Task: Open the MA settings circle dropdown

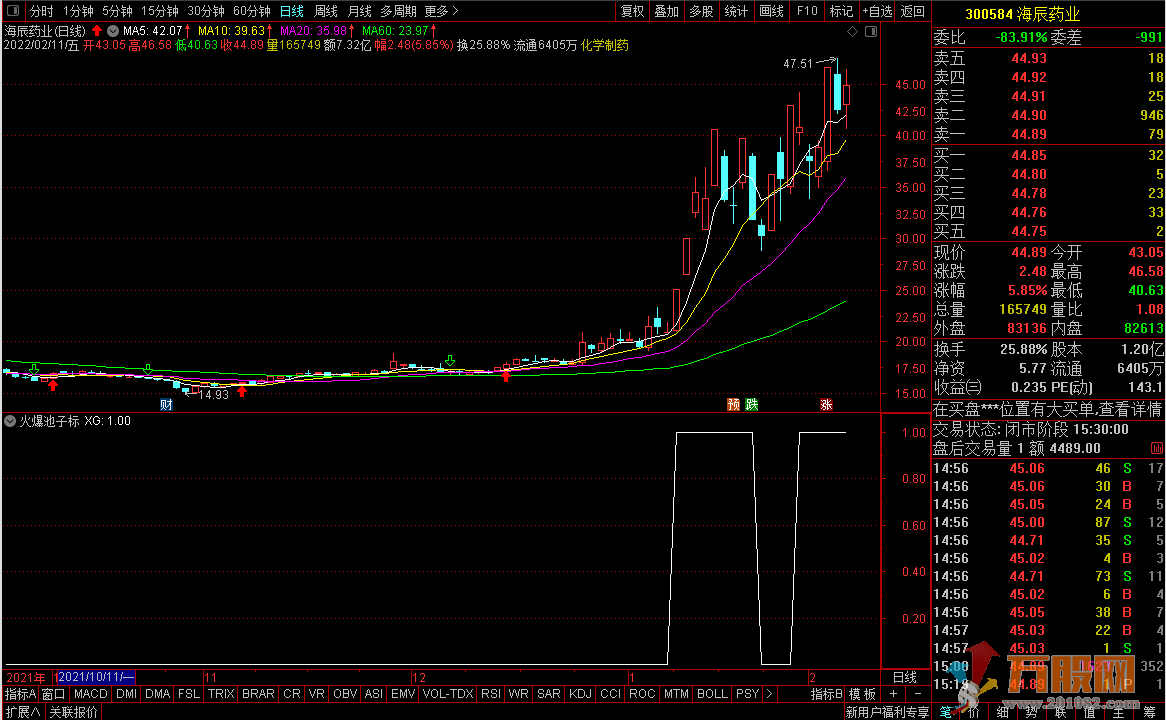Action: 112,31
